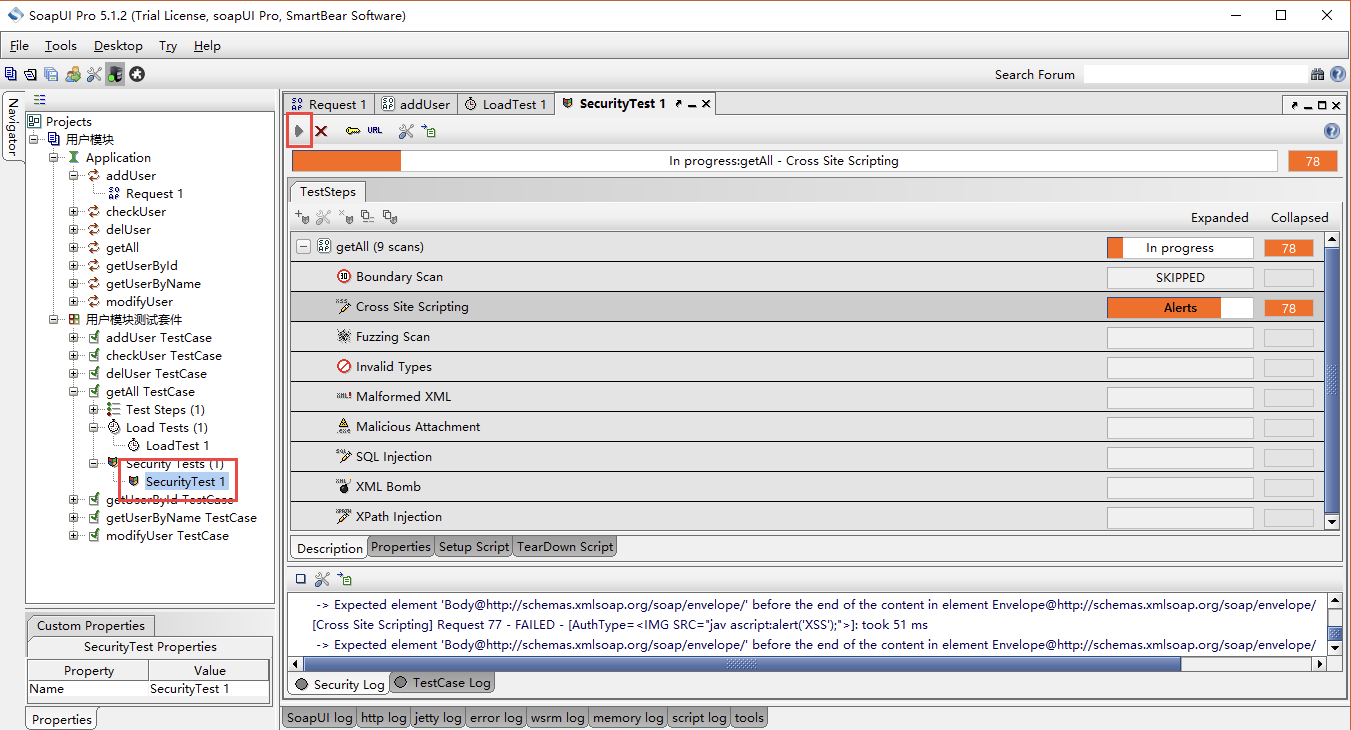This screenshot has width=1351, height=730.
Task: Open the Custom Properties tab
Action: click(90, 626)
